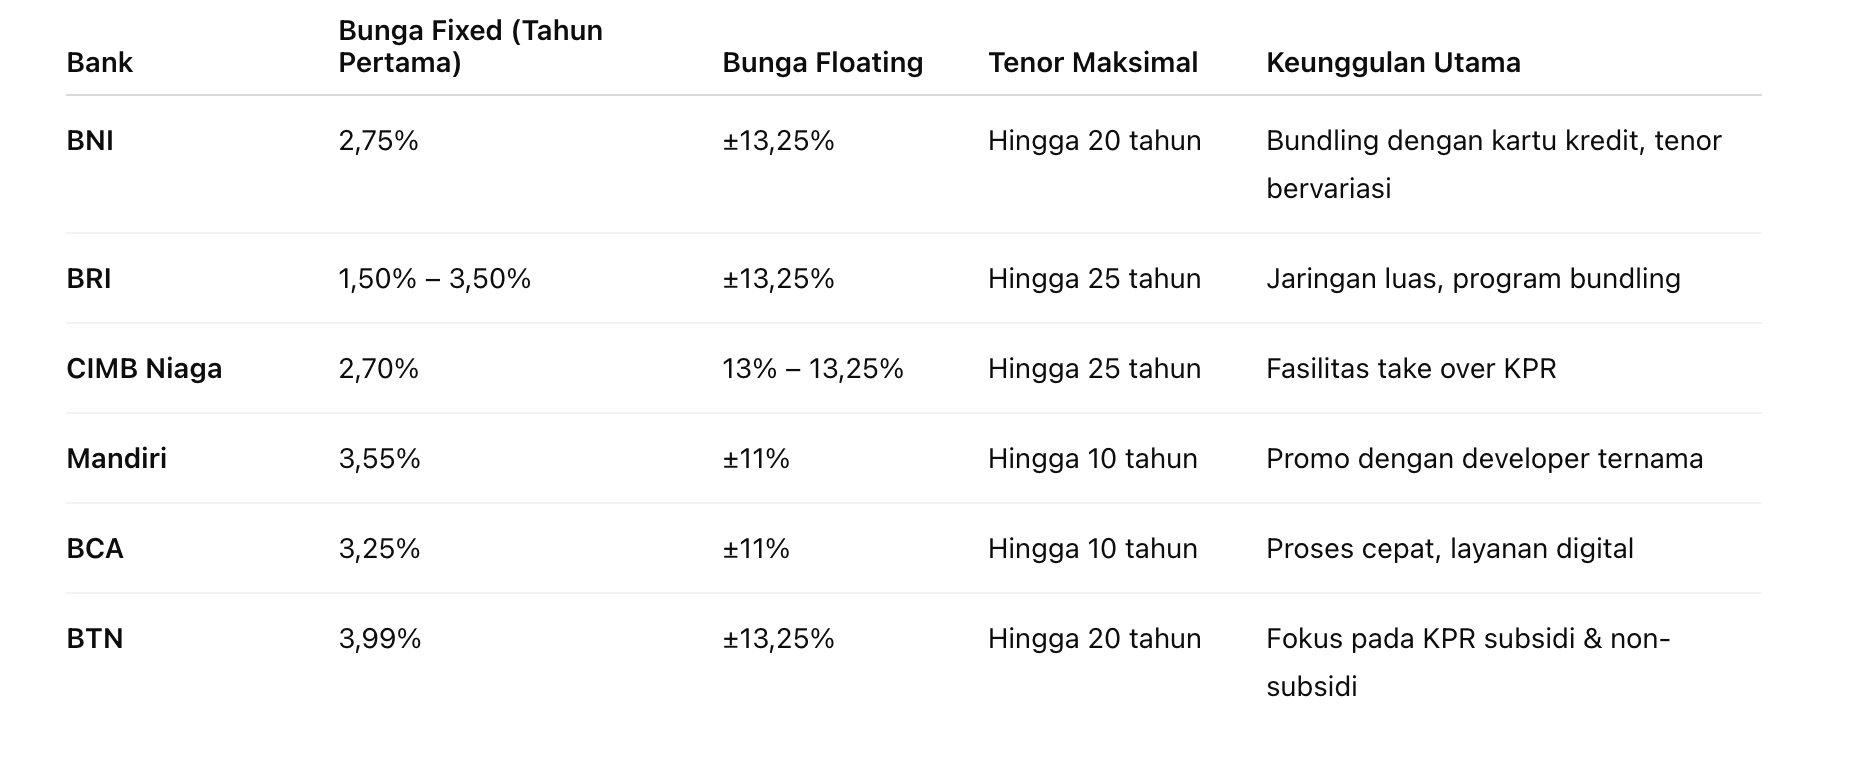1854x764 pixels.
Task: Click the 'Fasilitas take over KPR' text
Action: (1410, 369)
